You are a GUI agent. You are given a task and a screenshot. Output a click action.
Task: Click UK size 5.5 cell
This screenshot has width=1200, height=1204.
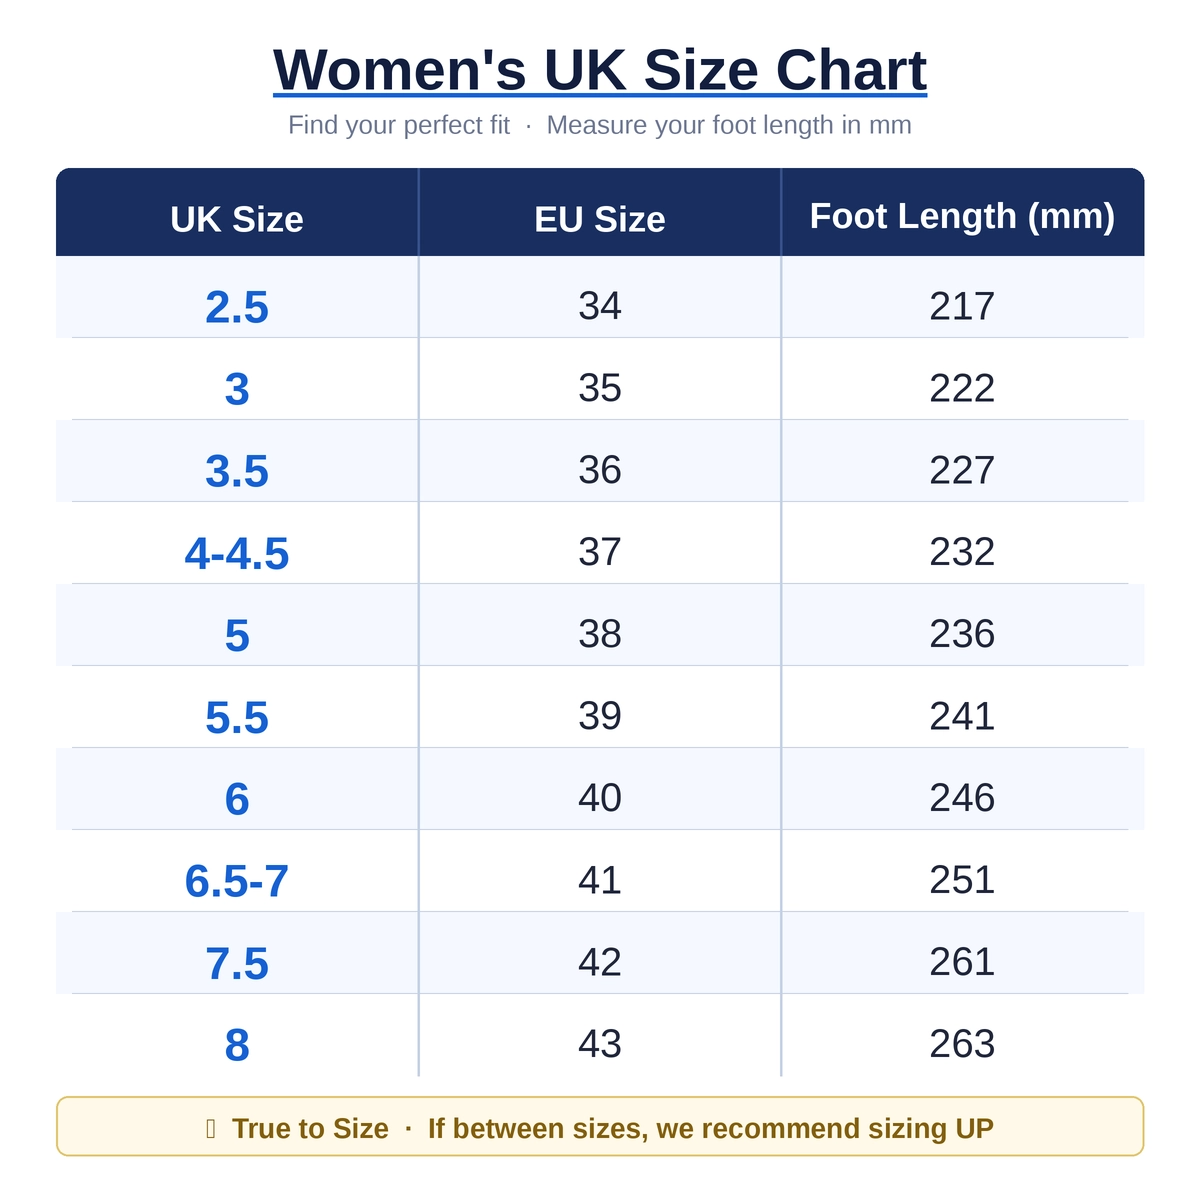coord(237,707)
